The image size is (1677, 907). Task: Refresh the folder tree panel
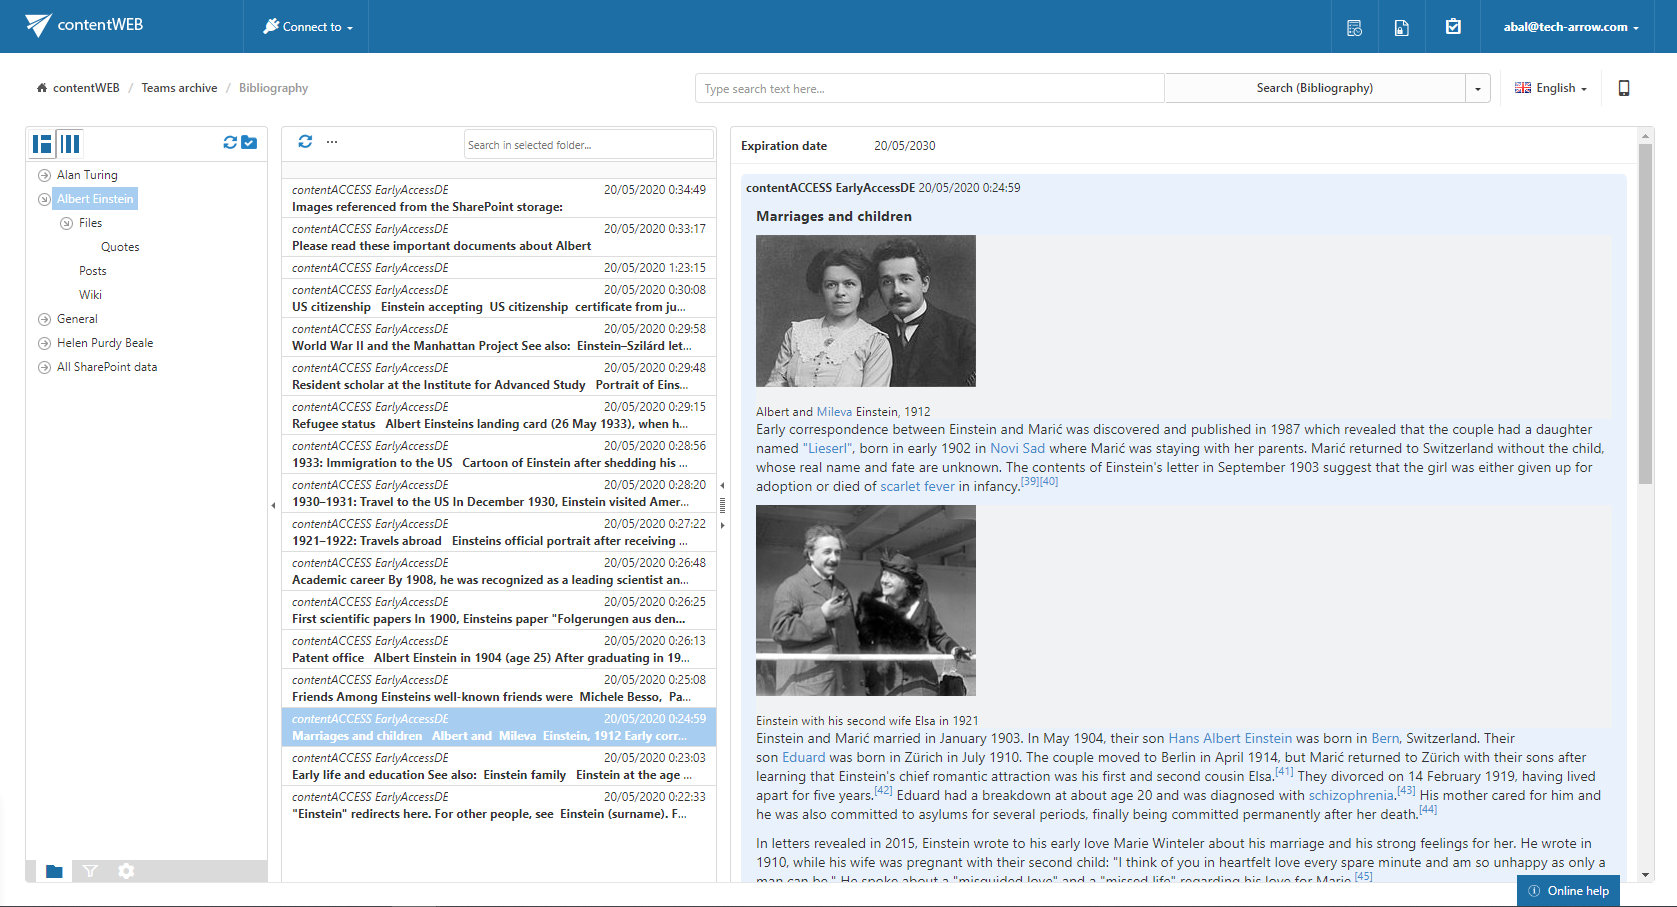pyautogui.click(x=230, y=143)
